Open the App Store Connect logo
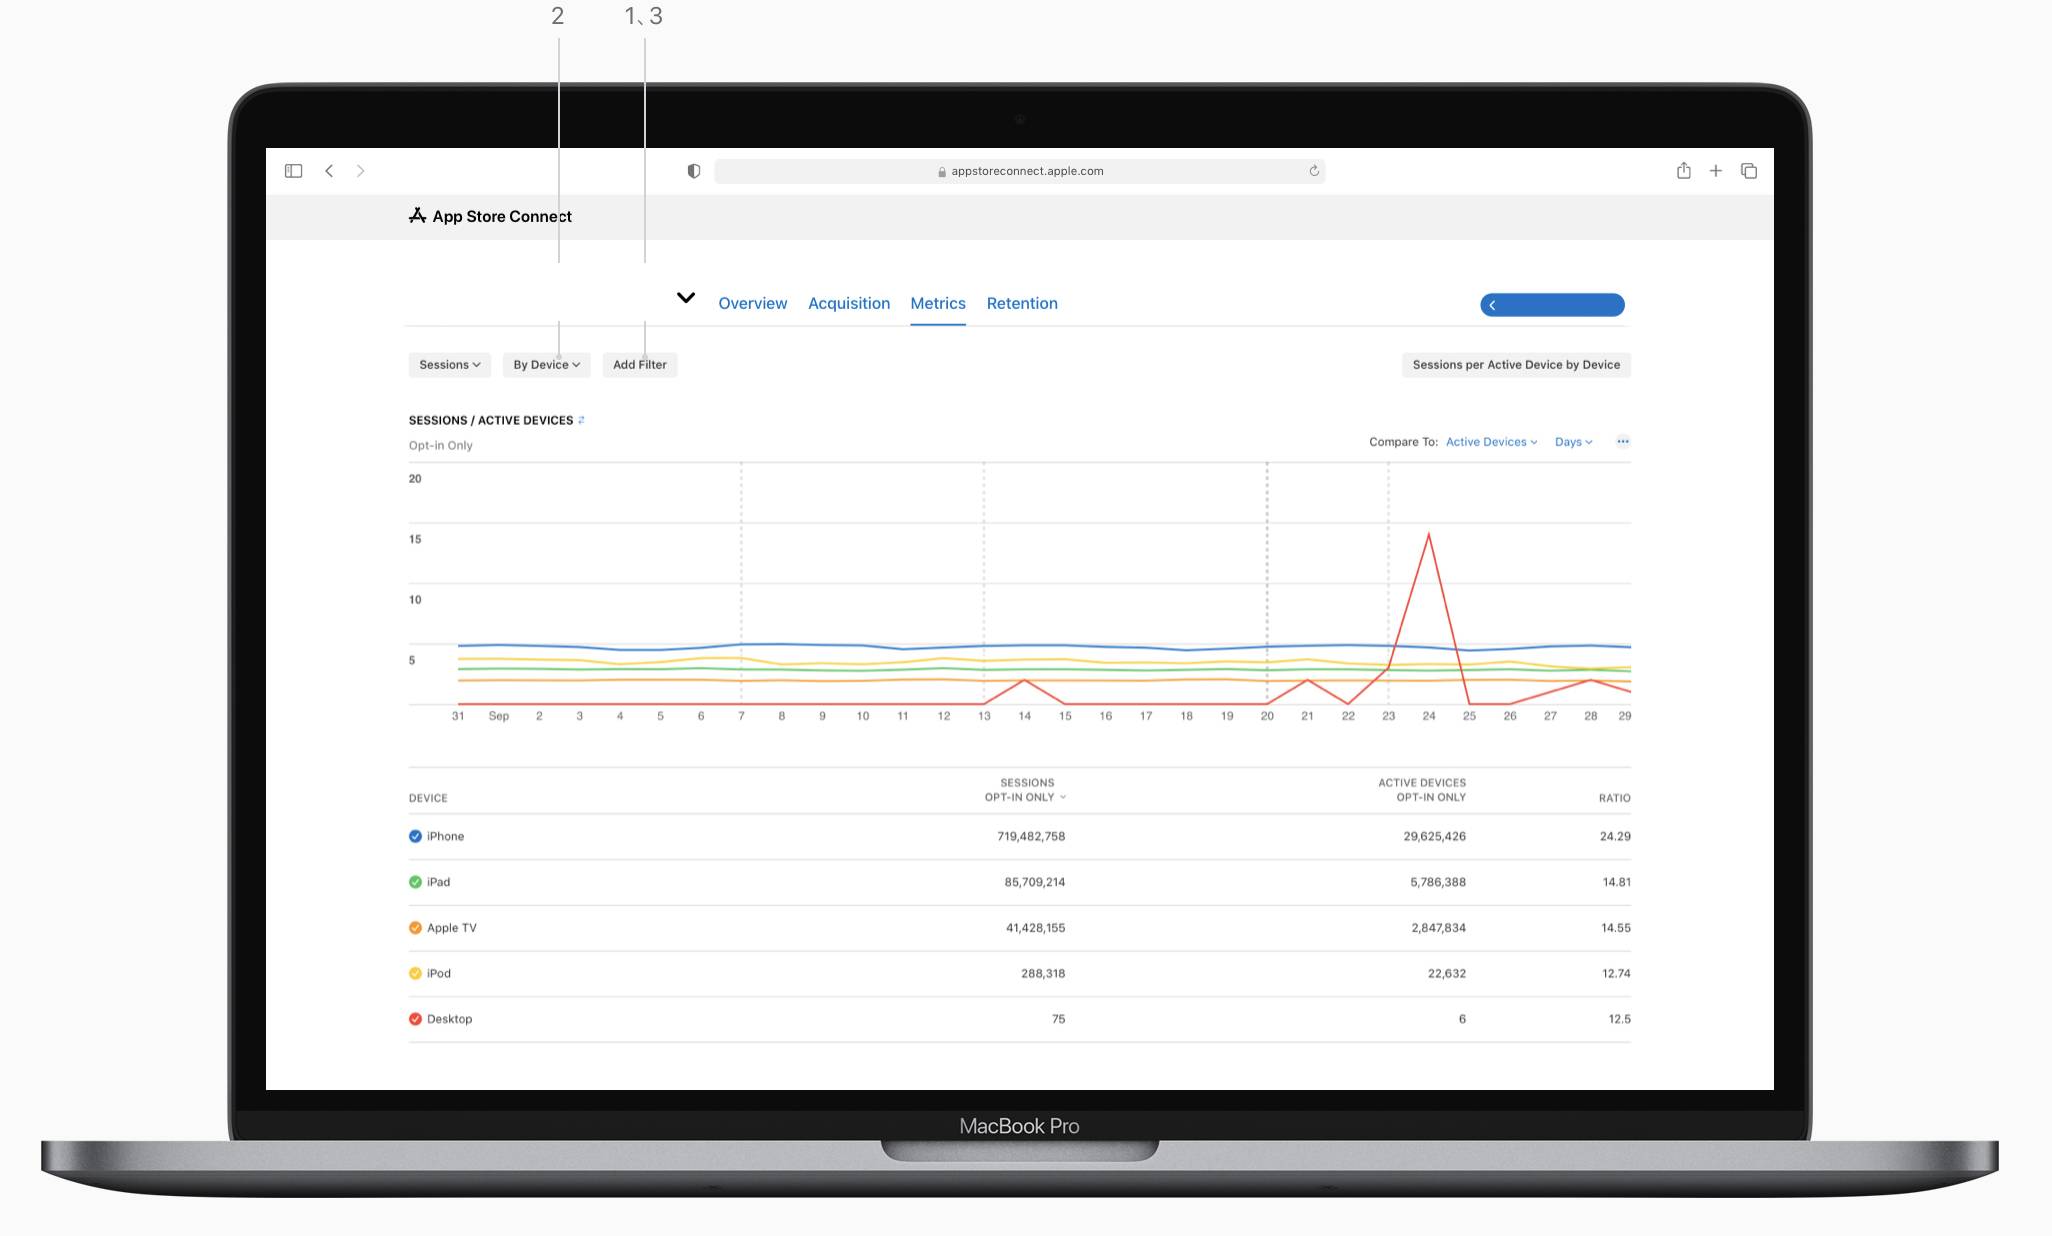 (490, 216)
